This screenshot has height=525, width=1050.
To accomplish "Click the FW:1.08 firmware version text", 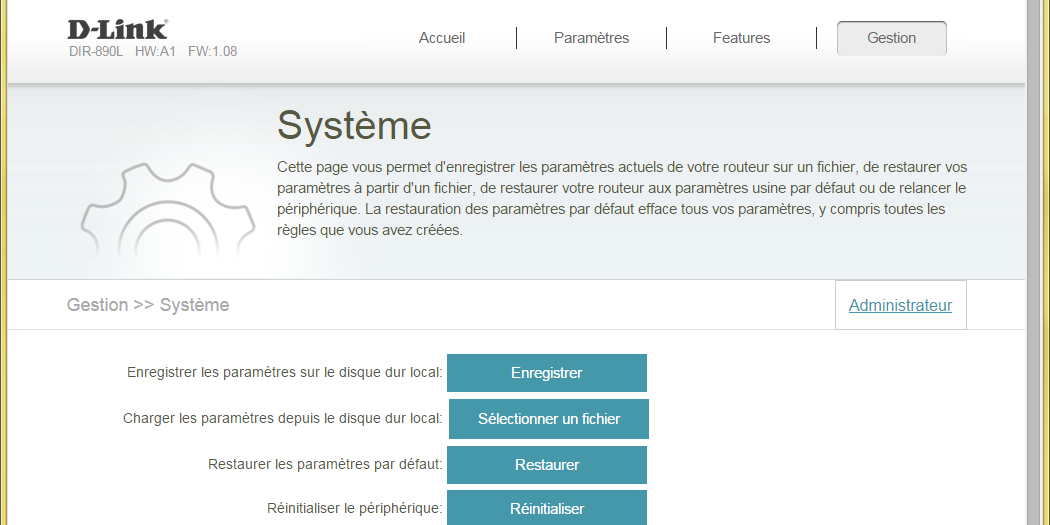I will [212, 52].
